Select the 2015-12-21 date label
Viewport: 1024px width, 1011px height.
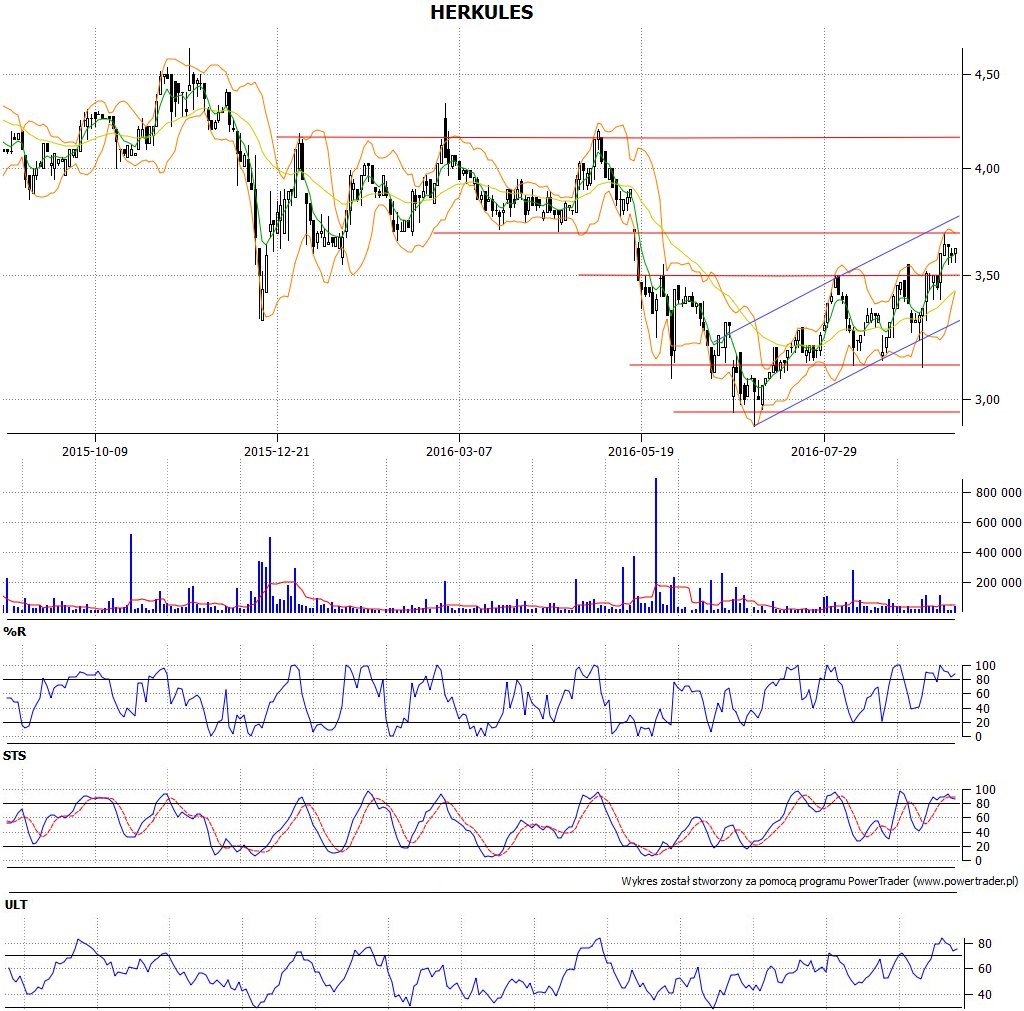pos(276,451)
